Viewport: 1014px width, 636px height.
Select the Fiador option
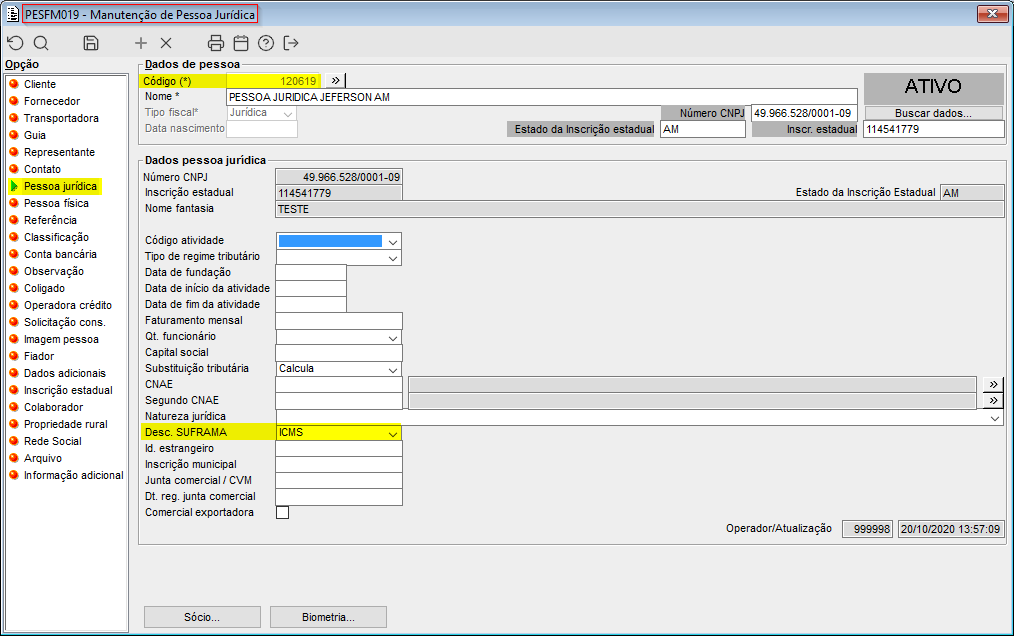(x=39, y=356)
